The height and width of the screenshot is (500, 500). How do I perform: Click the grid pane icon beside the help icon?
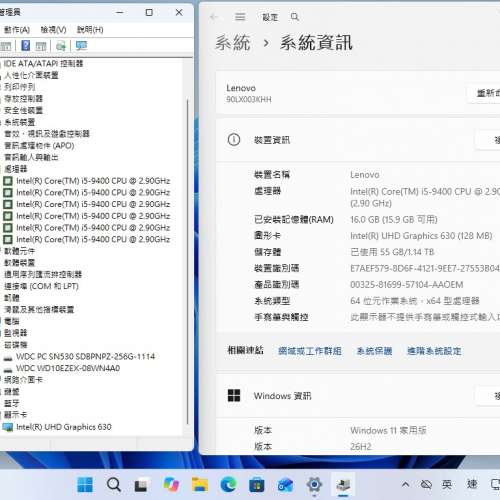click(41, 46)
